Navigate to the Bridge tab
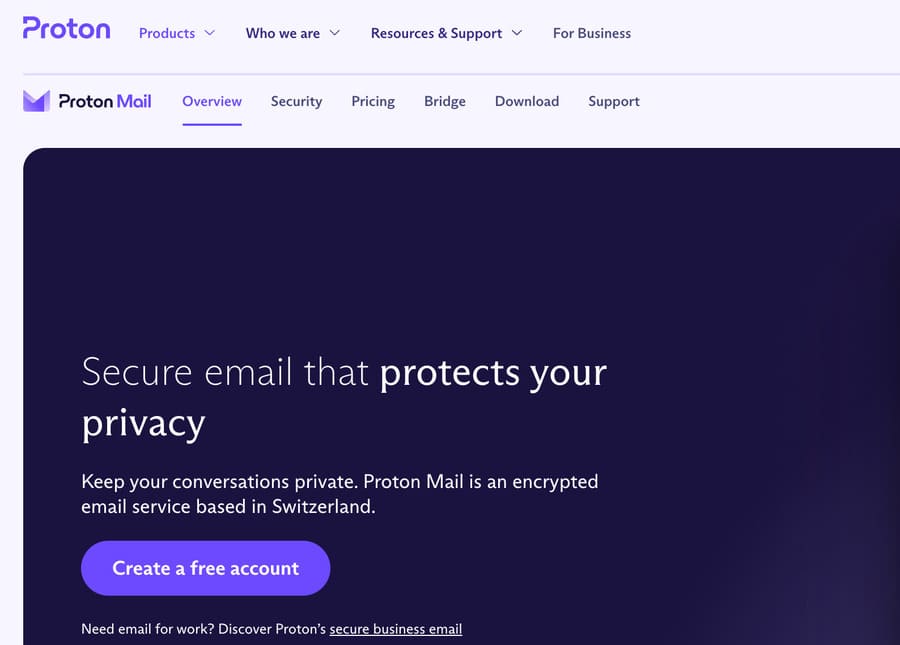This screenshot has width=900, height=645. coord(445,101)
